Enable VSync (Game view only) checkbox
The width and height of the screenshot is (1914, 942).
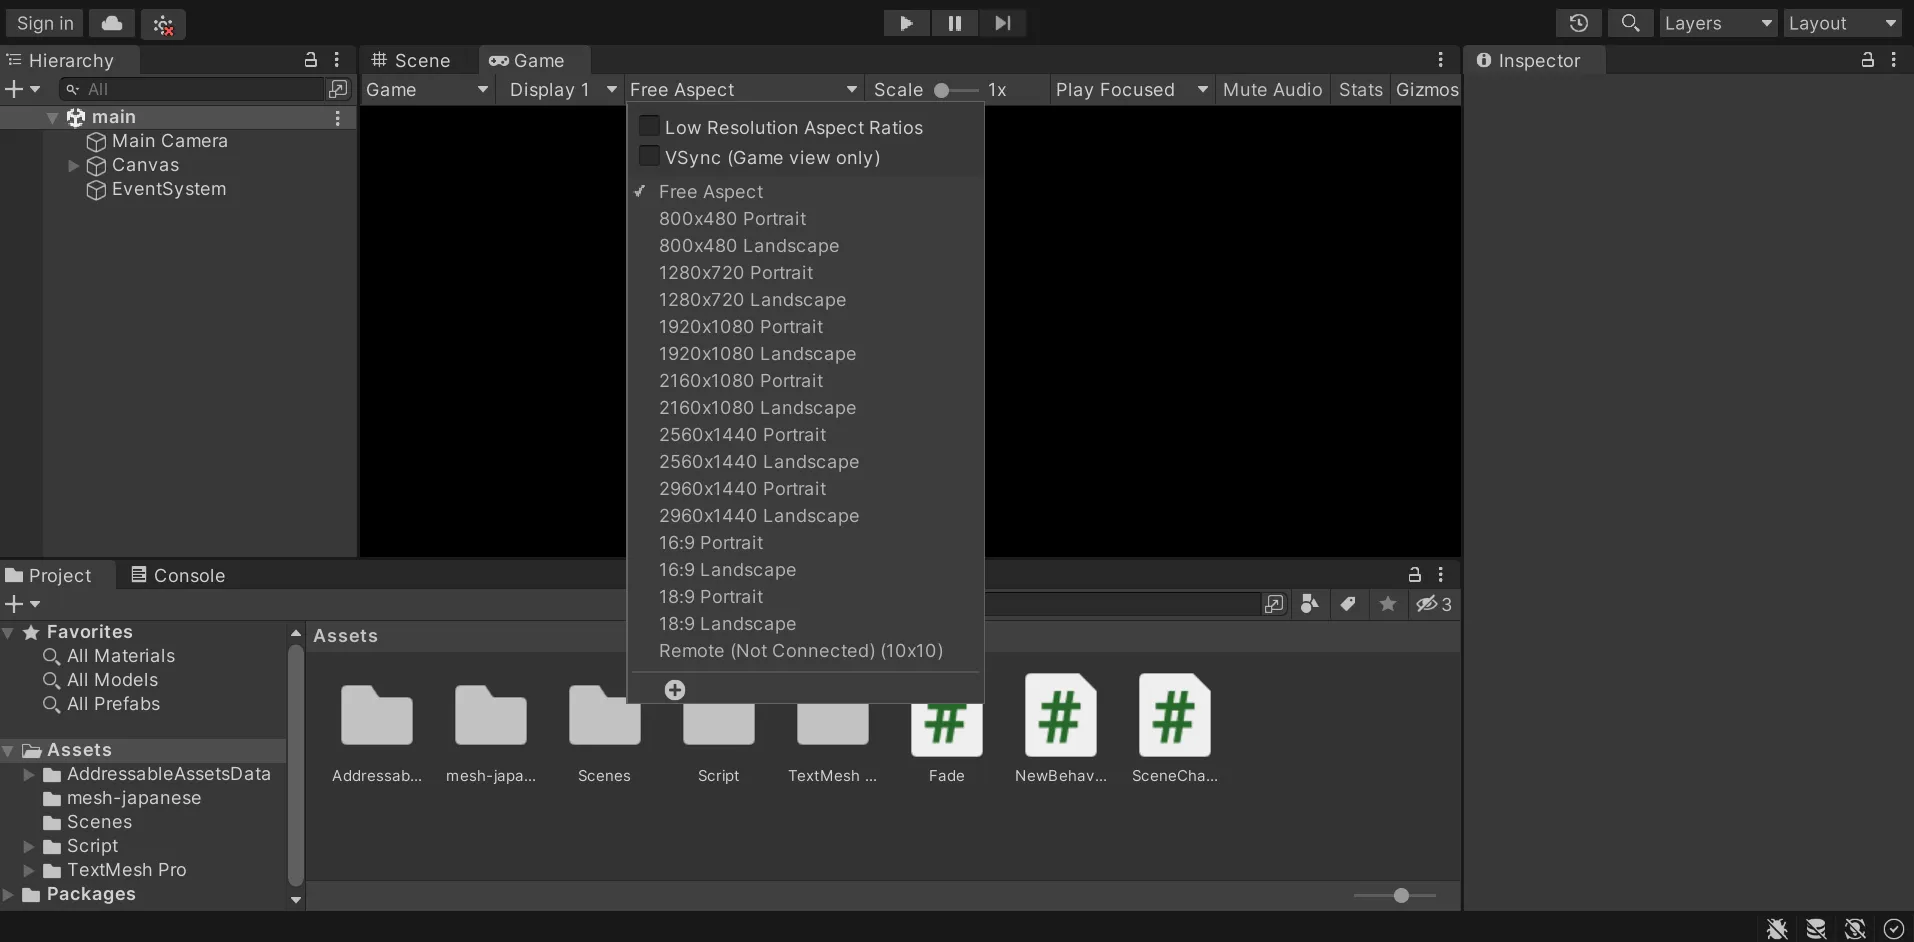pos(649,156)
